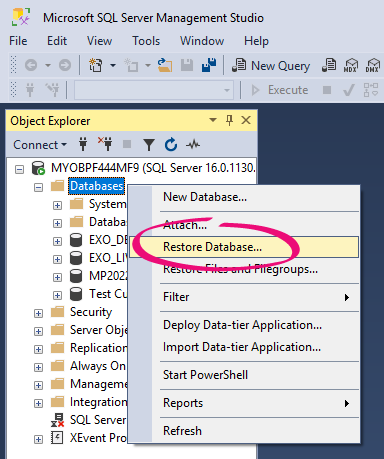Open the Window menu
Image resolution: width=384 pixels, height=459 pixels.
(x=202, y=41)
